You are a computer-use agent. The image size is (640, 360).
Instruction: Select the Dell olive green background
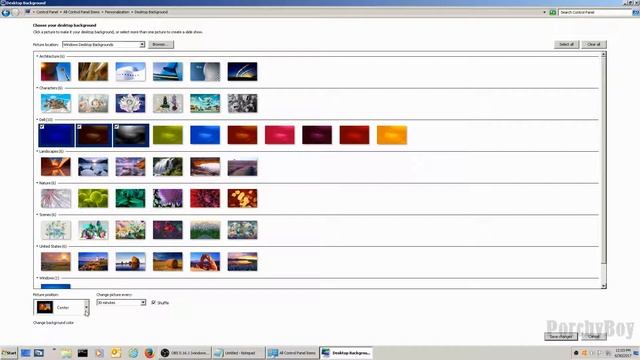tap(168, 135)
